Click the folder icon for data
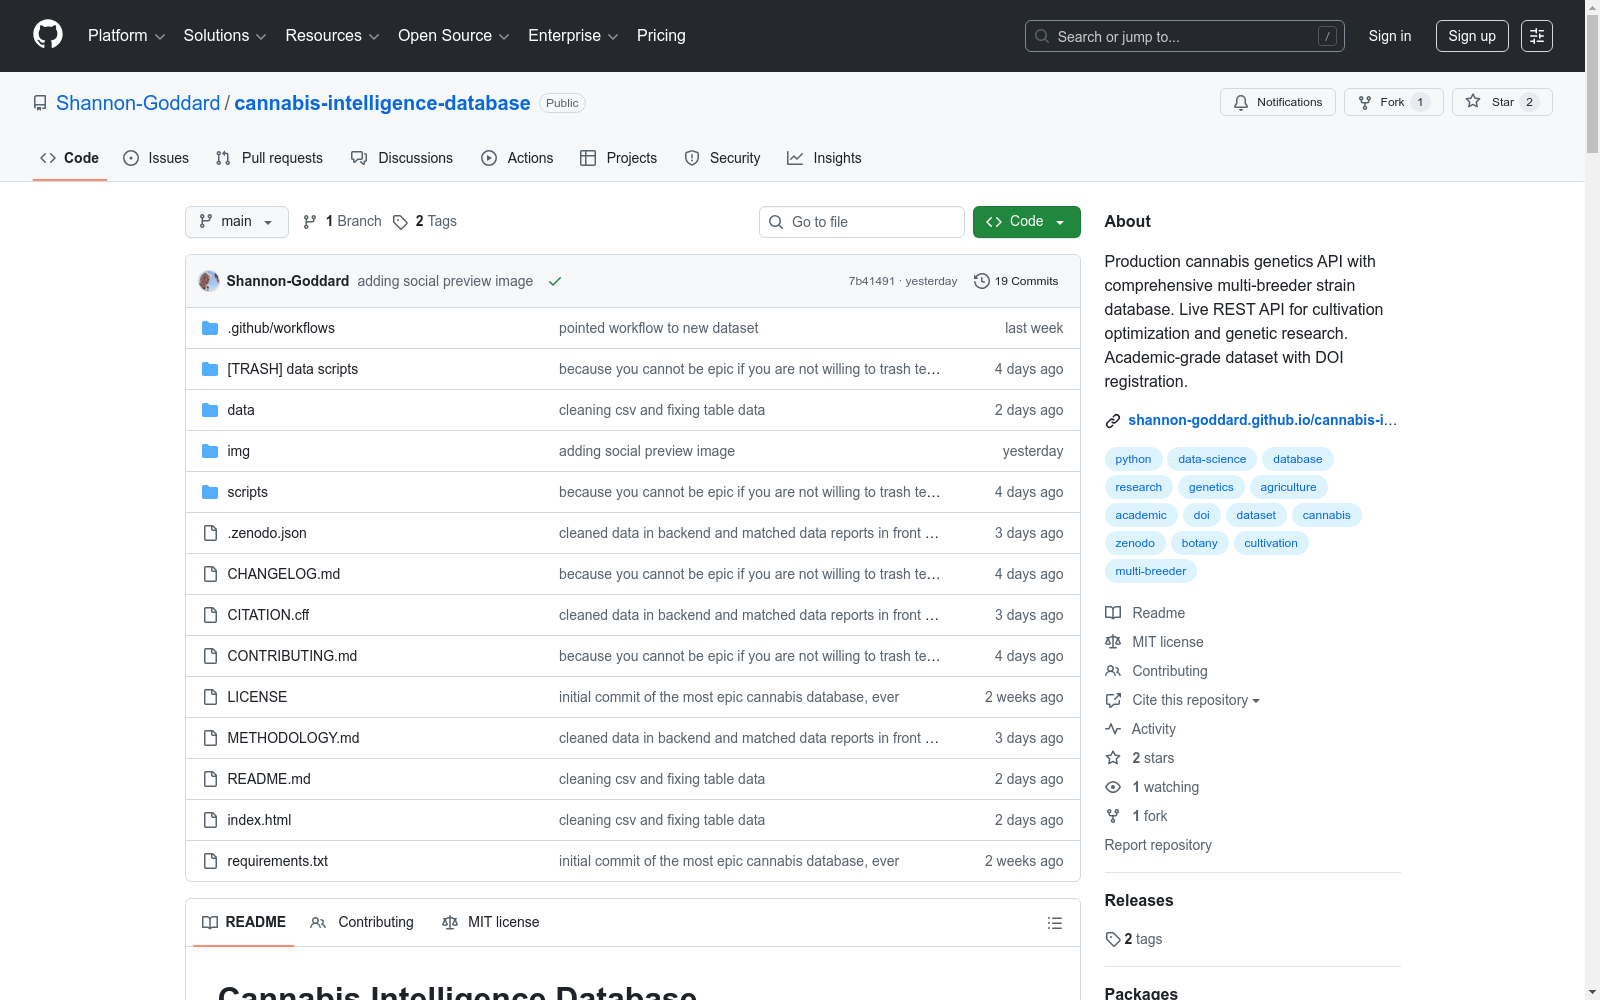This screenshot has width=1600, height=1000. click(210, 410)
